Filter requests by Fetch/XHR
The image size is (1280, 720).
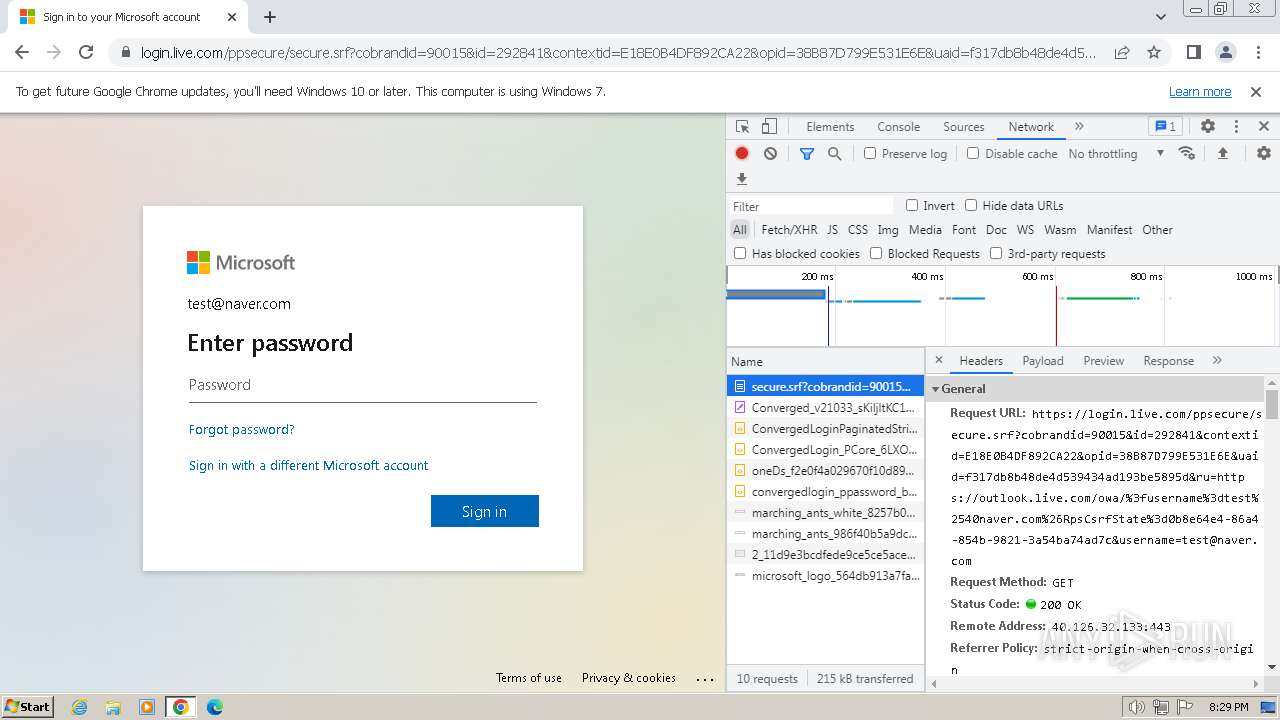[x=789, y=229]
